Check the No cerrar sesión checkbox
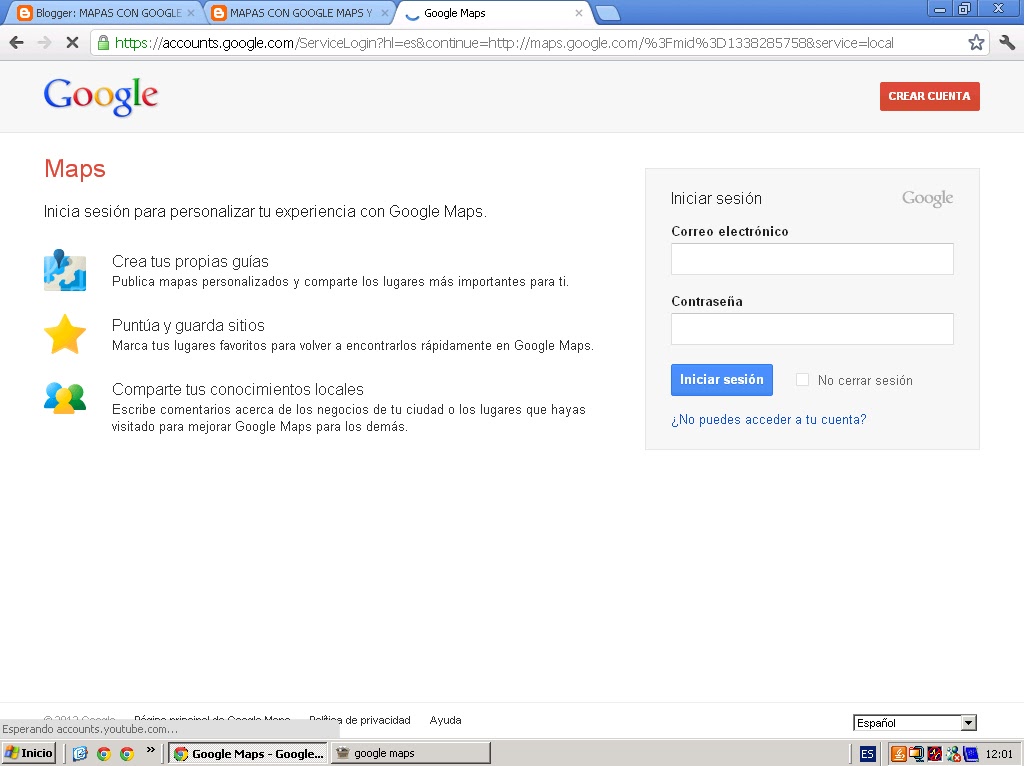 click(x=802, y=379)
